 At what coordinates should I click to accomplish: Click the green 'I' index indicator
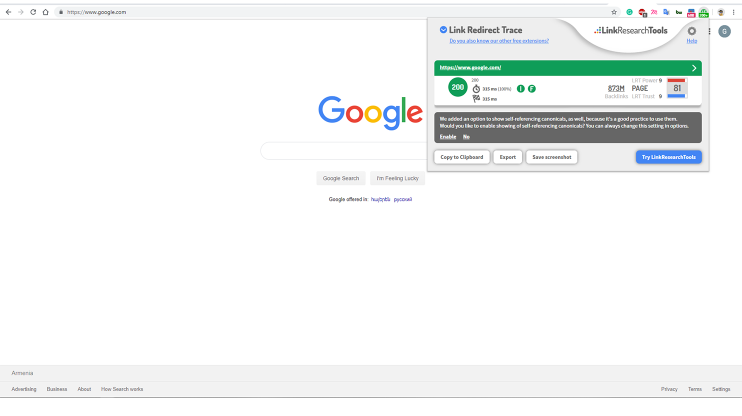click(x=521, y=89)
